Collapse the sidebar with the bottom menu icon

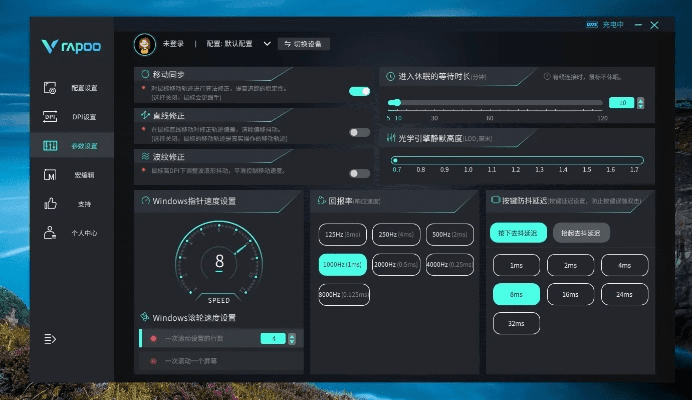tap(50, 339)
